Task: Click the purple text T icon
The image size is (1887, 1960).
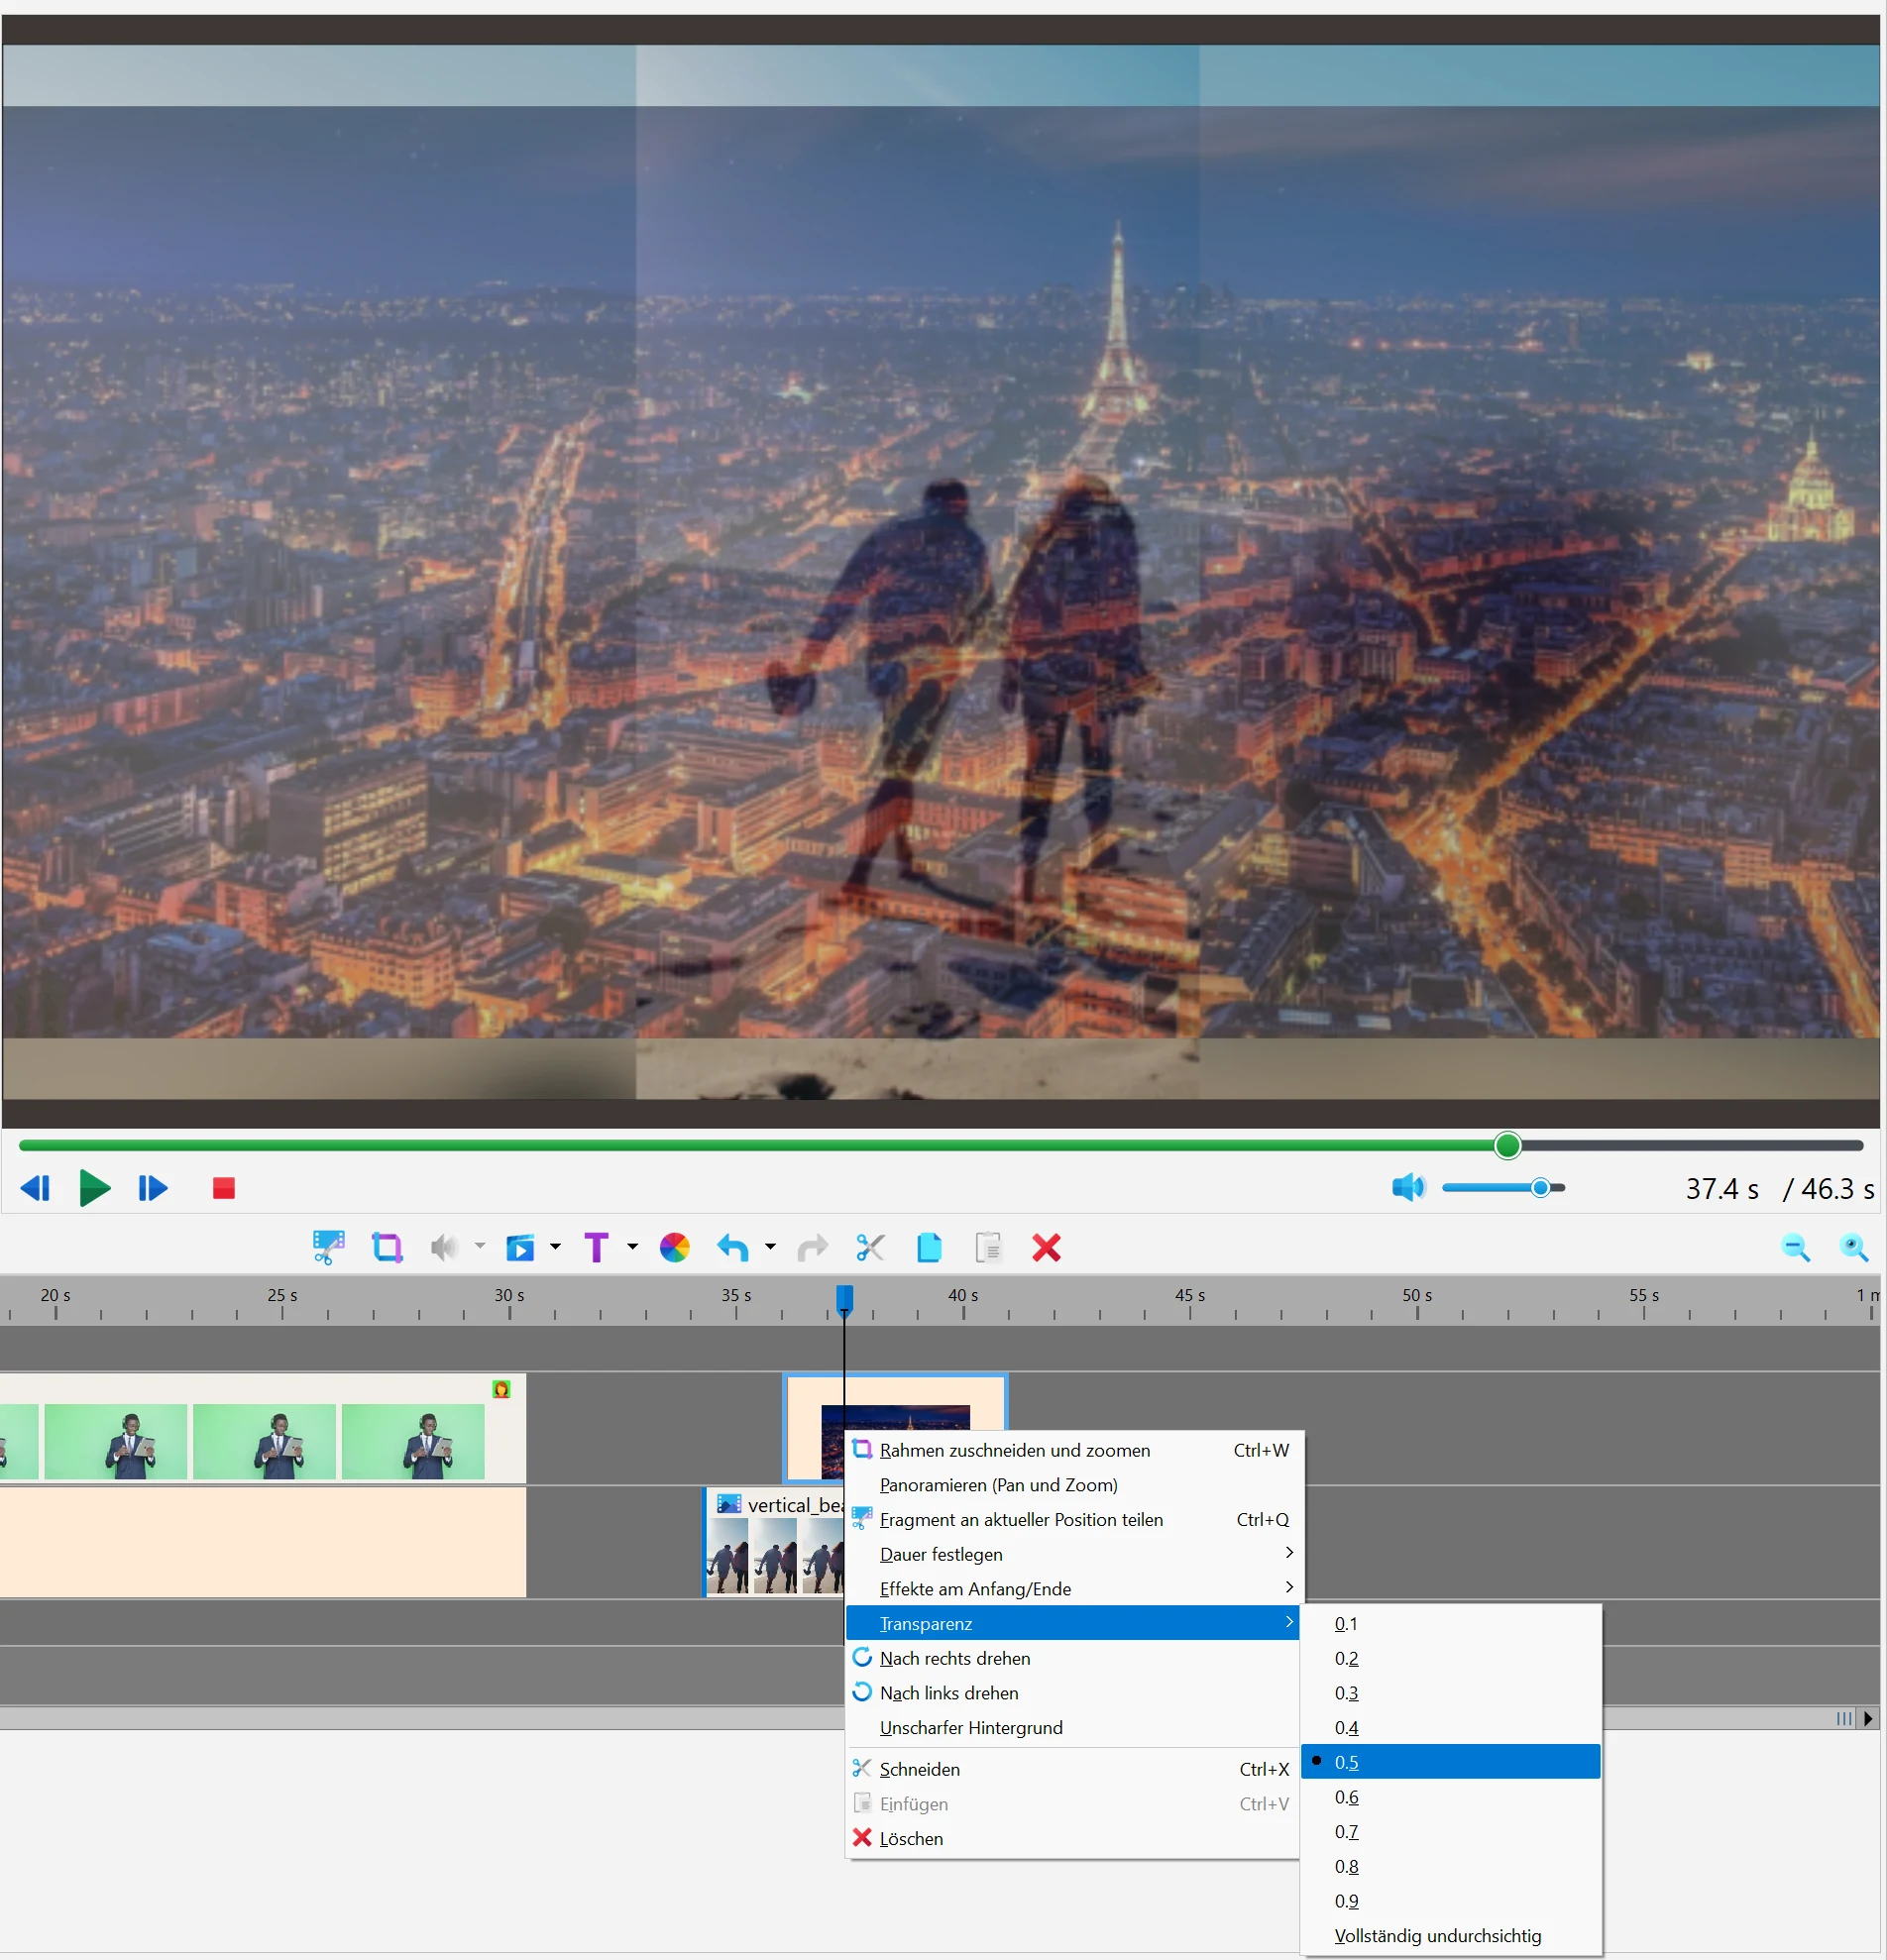Action: [x=596, y=1247]
